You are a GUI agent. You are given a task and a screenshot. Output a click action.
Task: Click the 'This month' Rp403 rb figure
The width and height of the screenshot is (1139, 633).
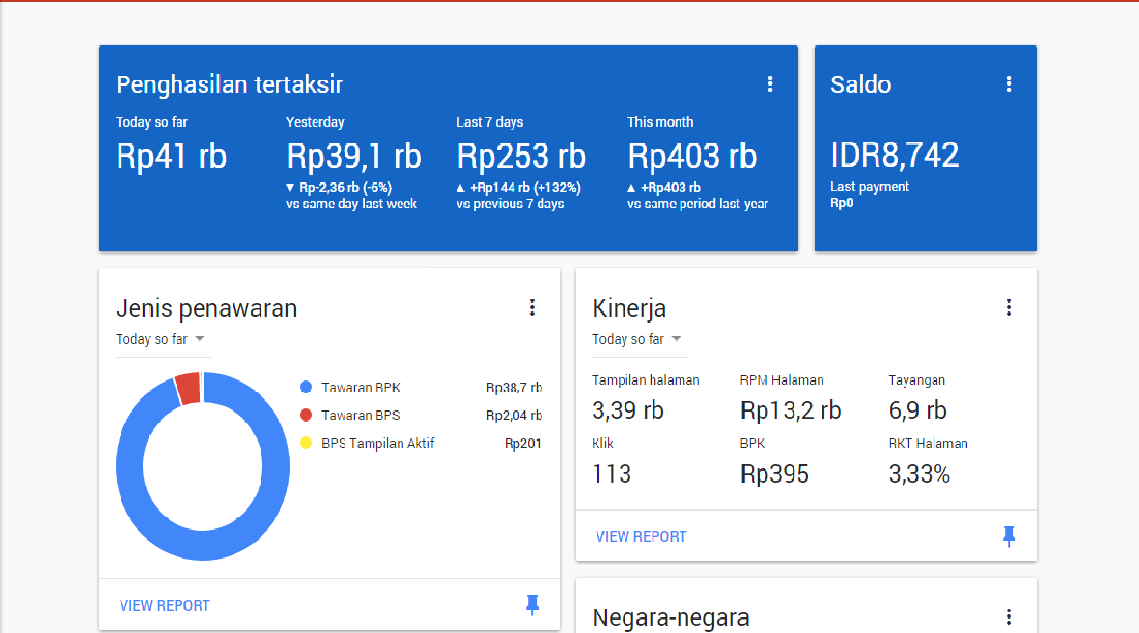[692, 156]
